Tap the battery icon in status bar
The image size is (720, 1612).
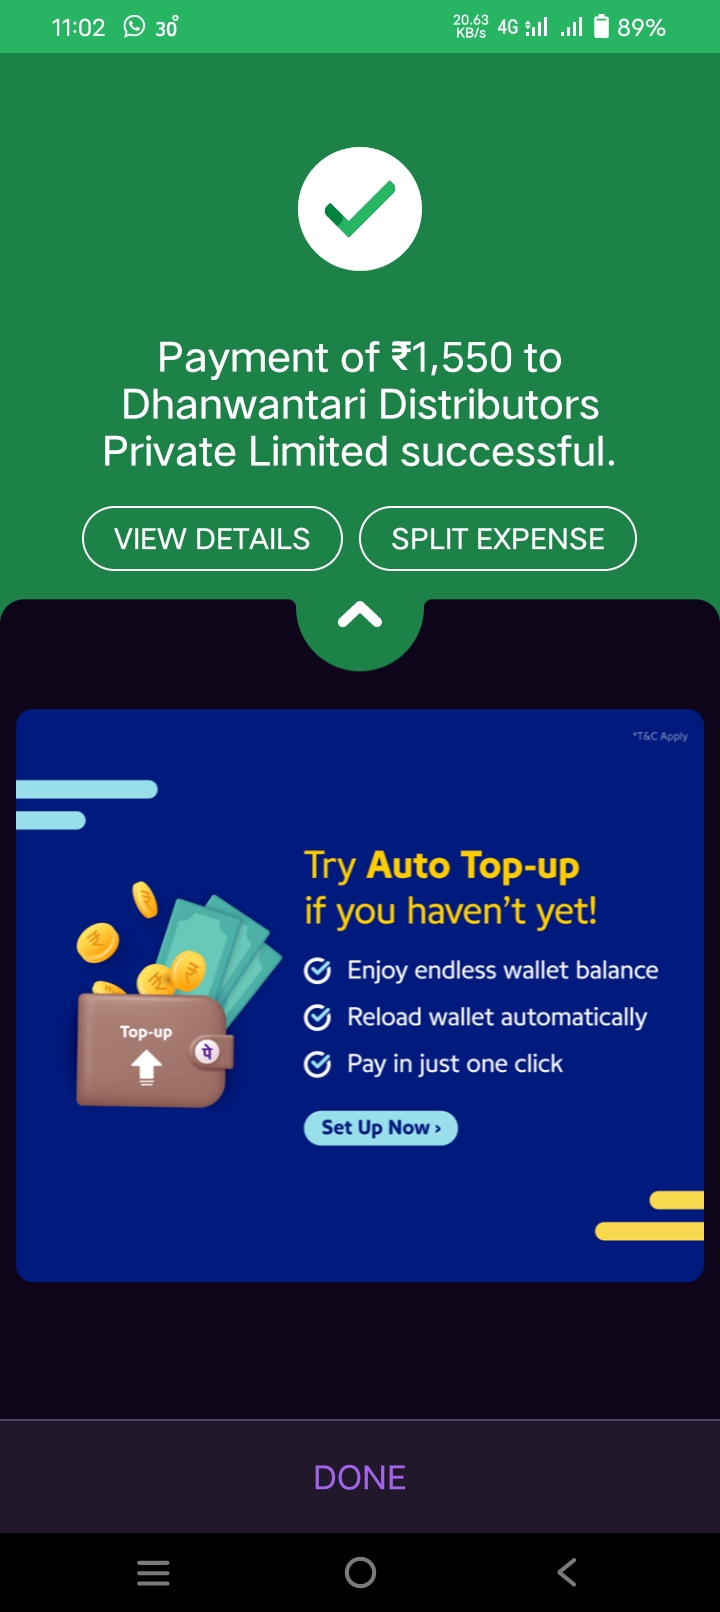pos(601,27)
